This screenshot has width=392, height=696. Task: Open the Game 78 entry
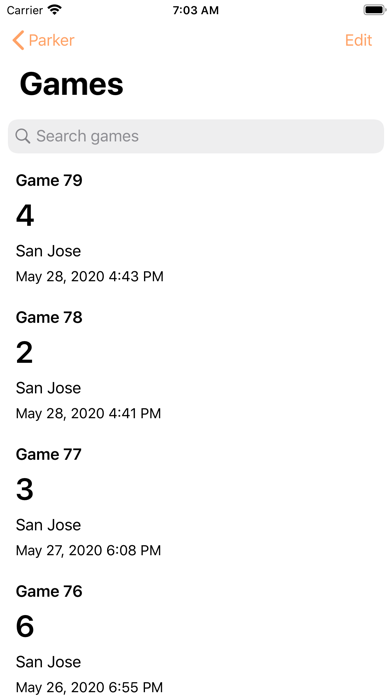[x=196, y=365]
